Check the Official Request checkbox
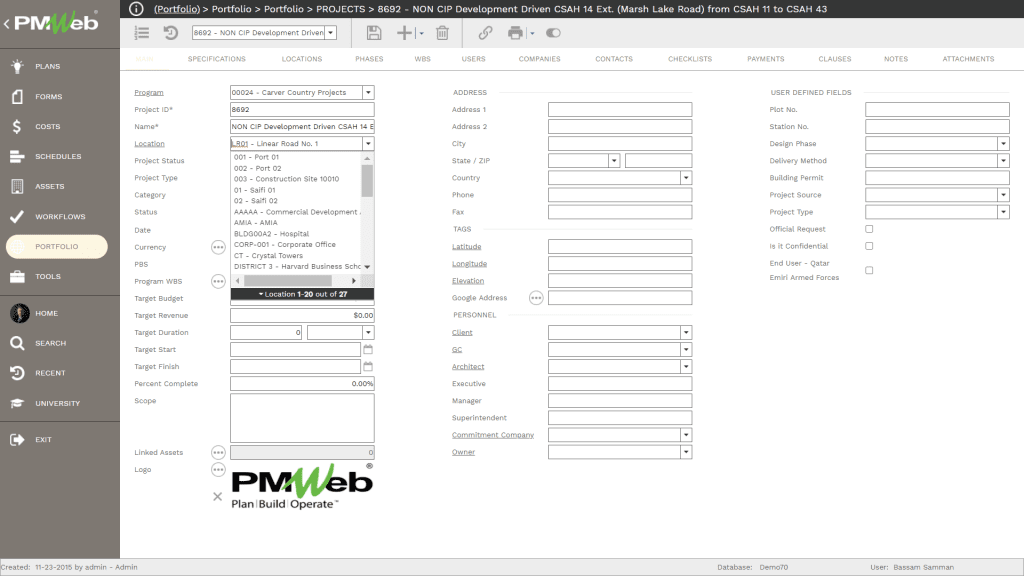This screenshot has height=576, width=1024. [869, 229]
